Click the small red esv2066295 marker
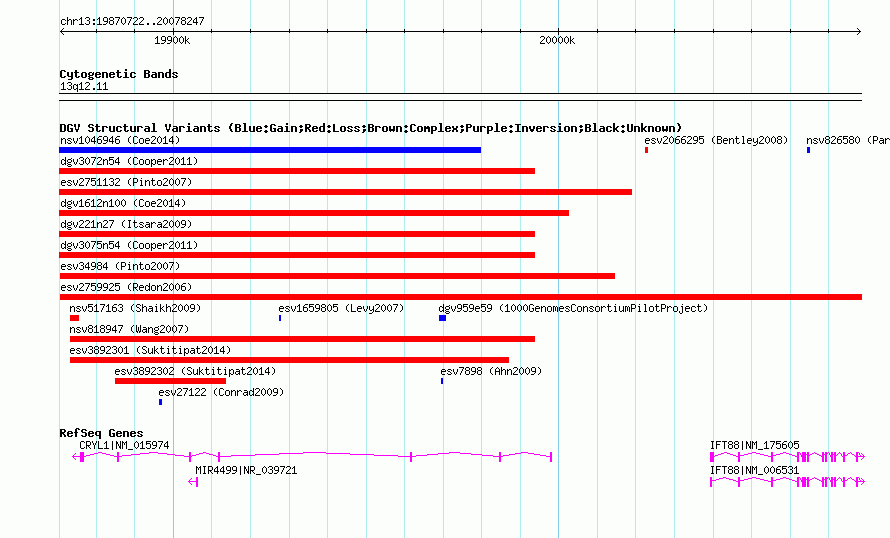The width and height of the screenshot is (890, 538). (646, 150)
